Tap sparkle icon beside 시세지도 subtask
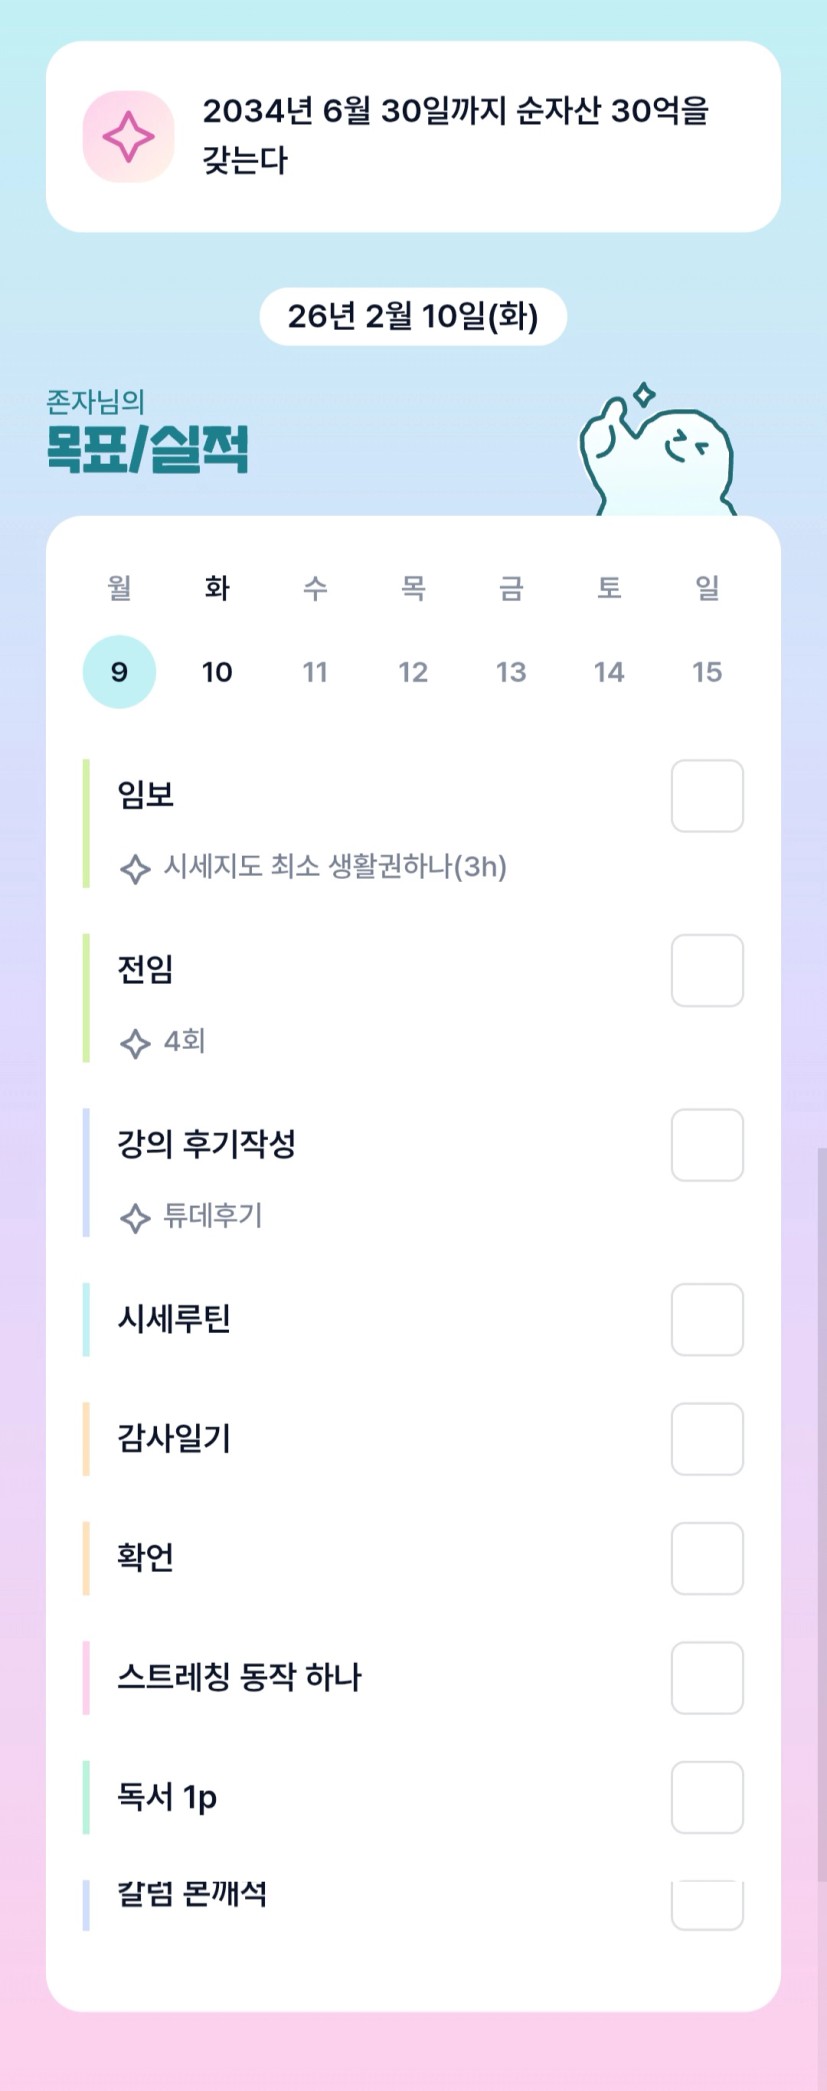The height and width of the screenshot is (2091, 827). [135, 868]
